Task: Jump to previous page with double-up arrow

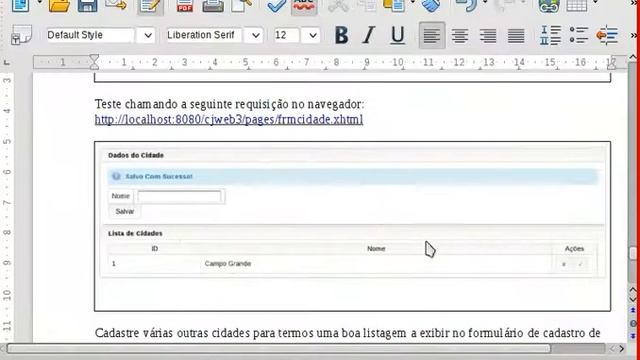Action: click(633, 311)
